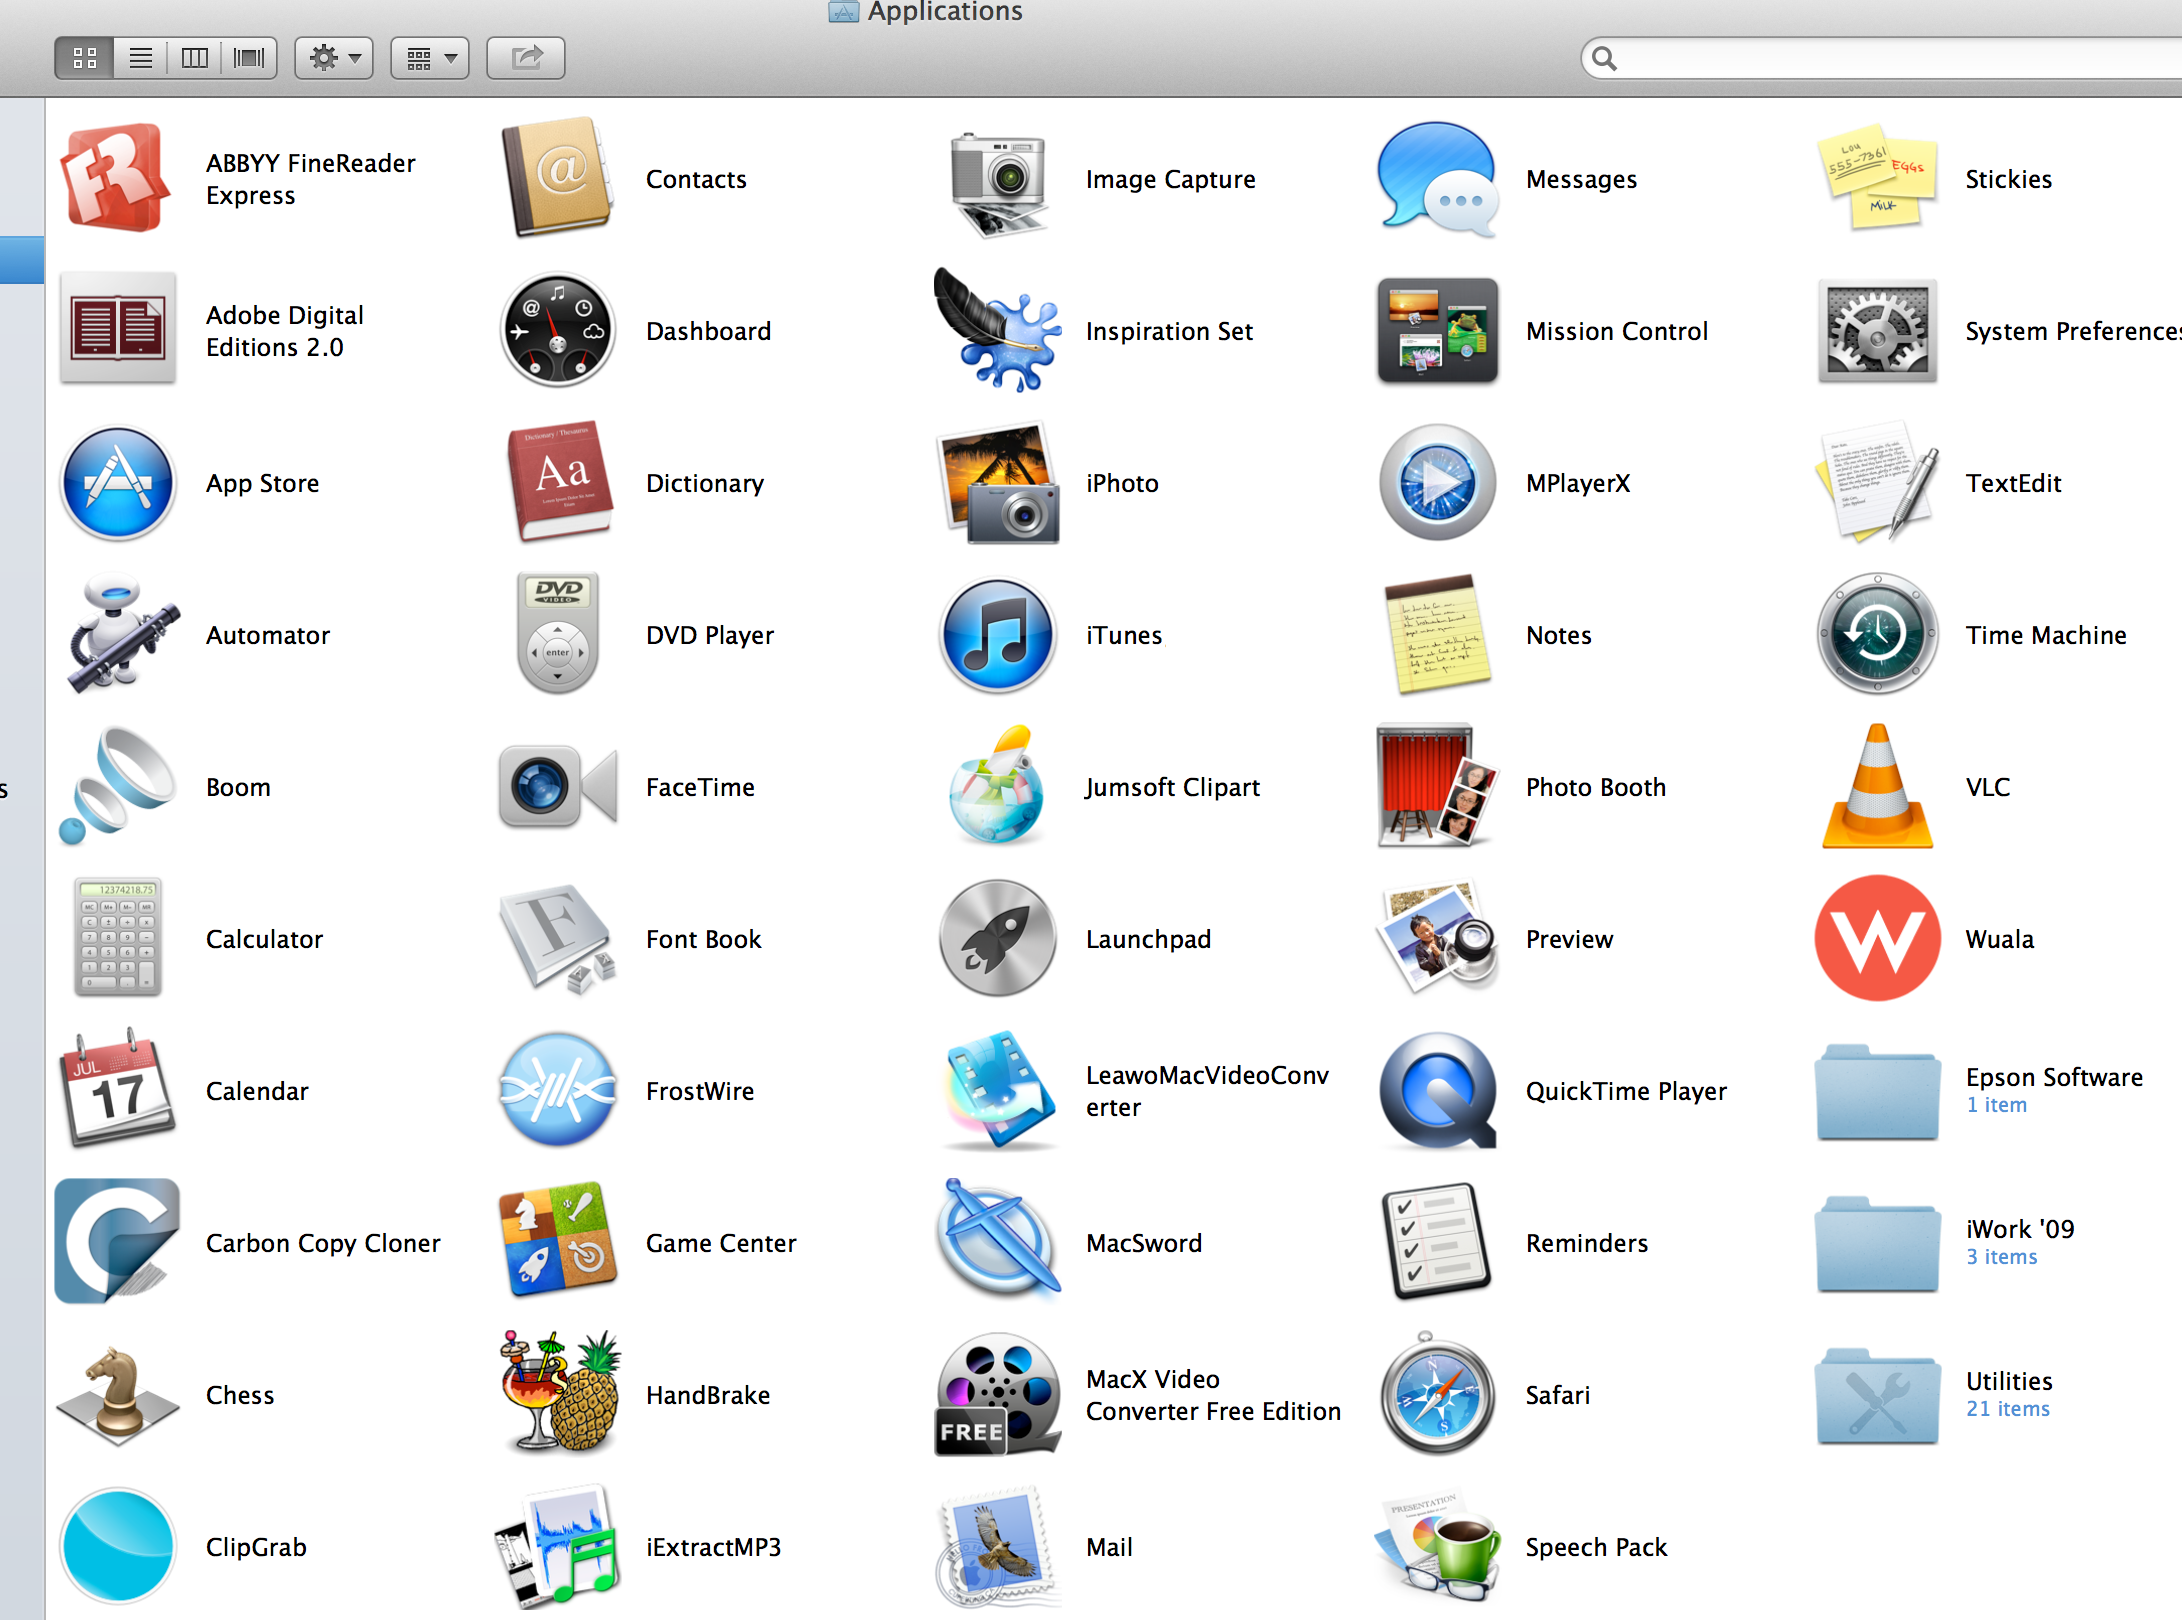Select the Epson Software folder
The width and height of the screenshot is (2182, 1620).
click(x=1878, y=1092)
